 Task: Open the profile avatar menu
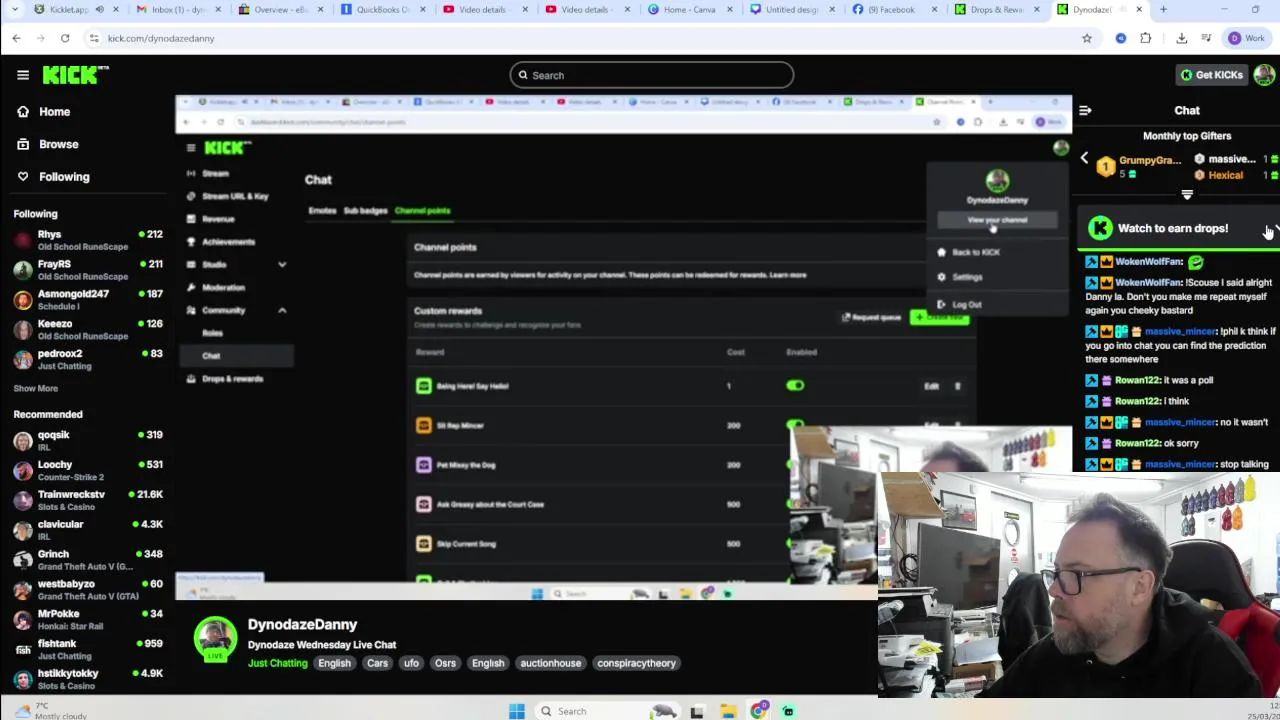1264,75
